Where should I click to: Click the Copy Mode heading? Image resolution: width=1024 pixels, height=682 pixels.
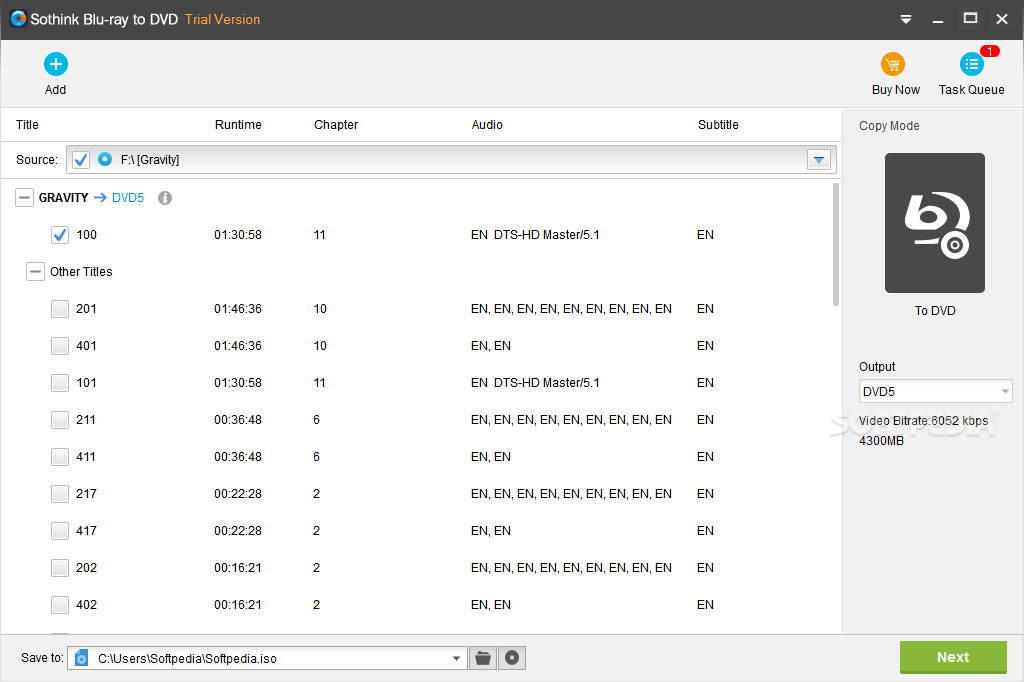pyautogui.click(x=889, y=126)
